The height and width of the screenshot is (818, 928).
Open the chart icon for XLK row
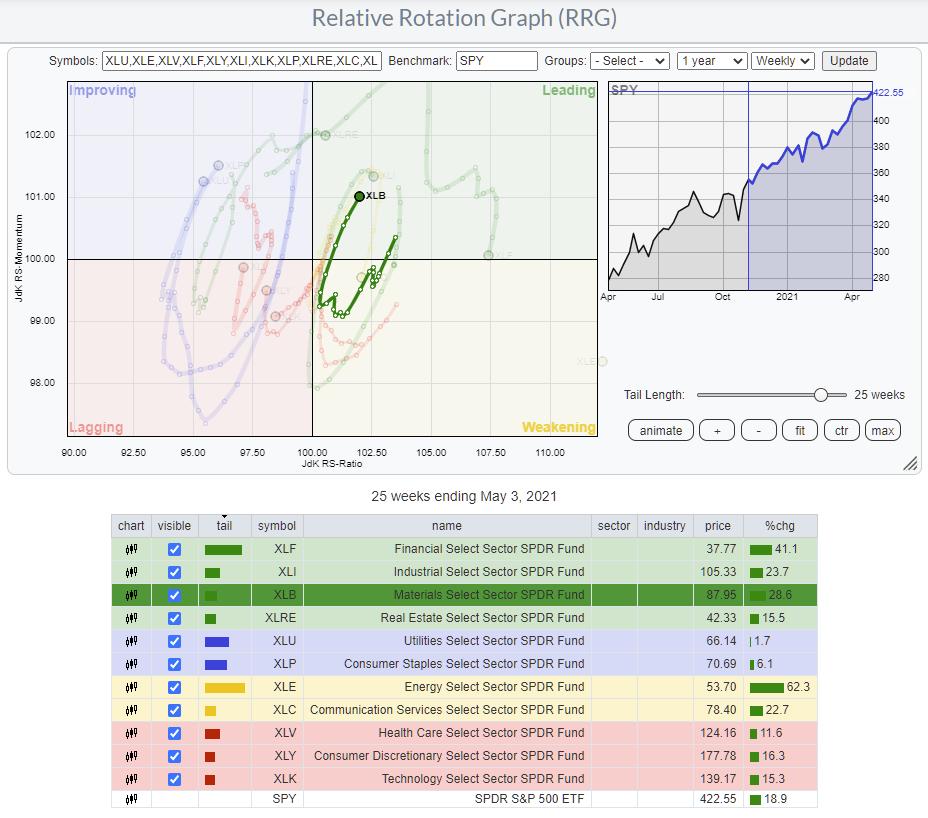(131, 779)
